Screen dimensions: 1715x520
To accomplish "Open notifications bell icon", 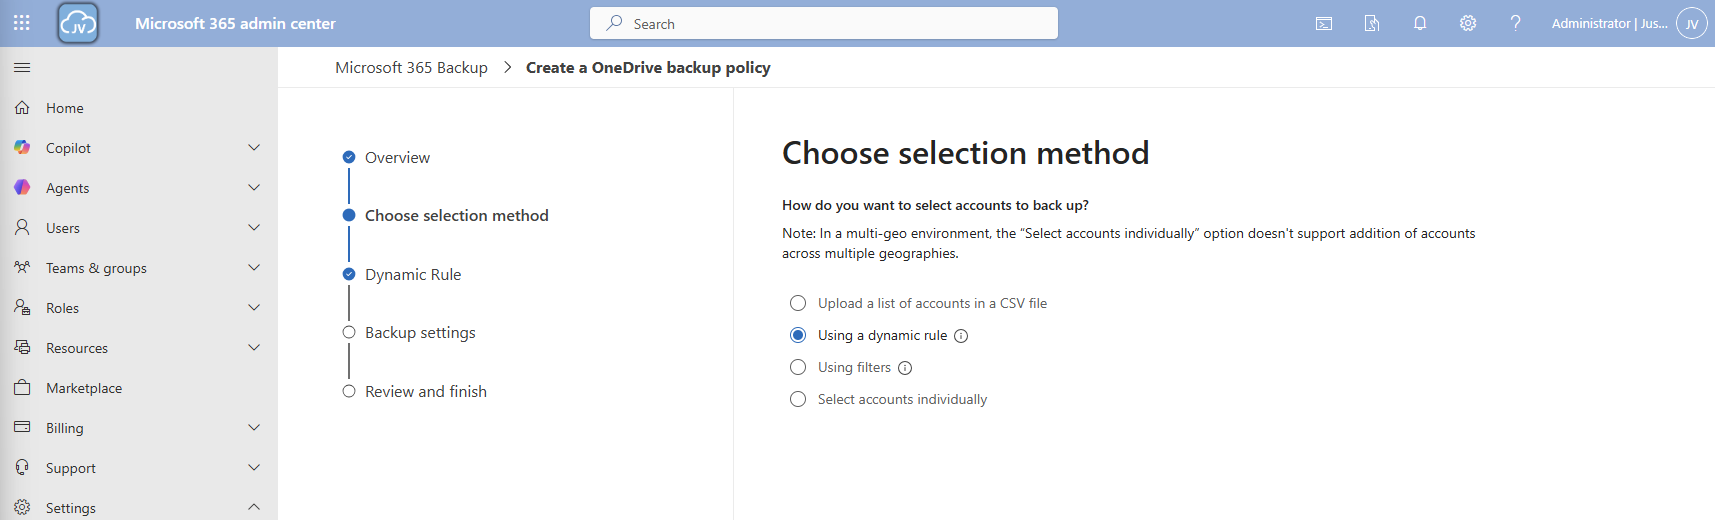I will pos(1420,23).
